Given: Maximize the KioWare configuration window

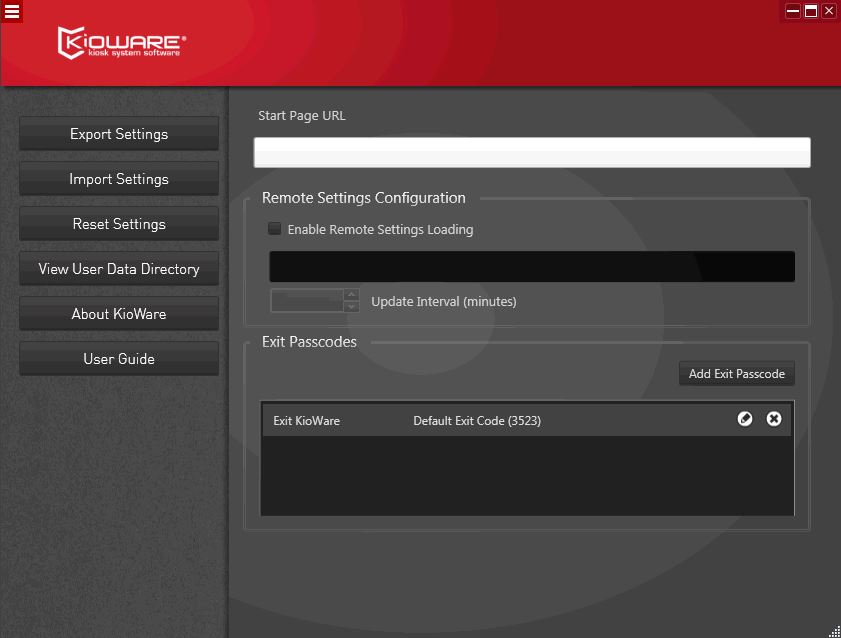Looking at the screenshot, I should point(811,11).
